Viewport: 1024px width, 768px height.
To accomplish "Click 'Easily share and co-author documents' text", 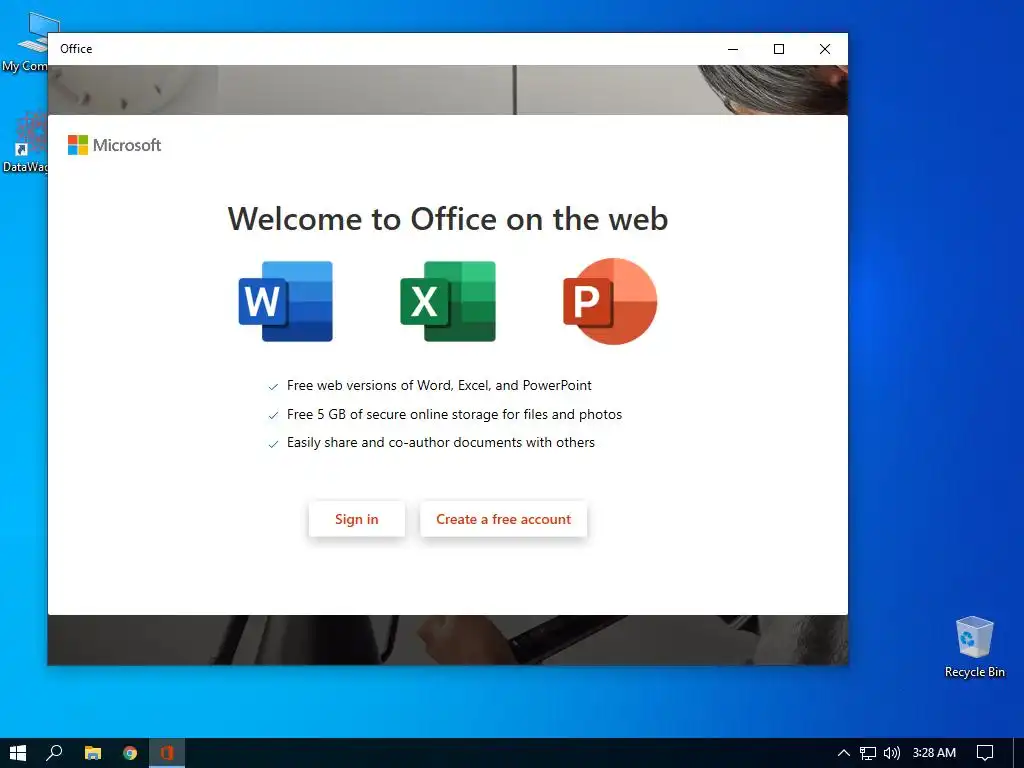I will [441, 442].
